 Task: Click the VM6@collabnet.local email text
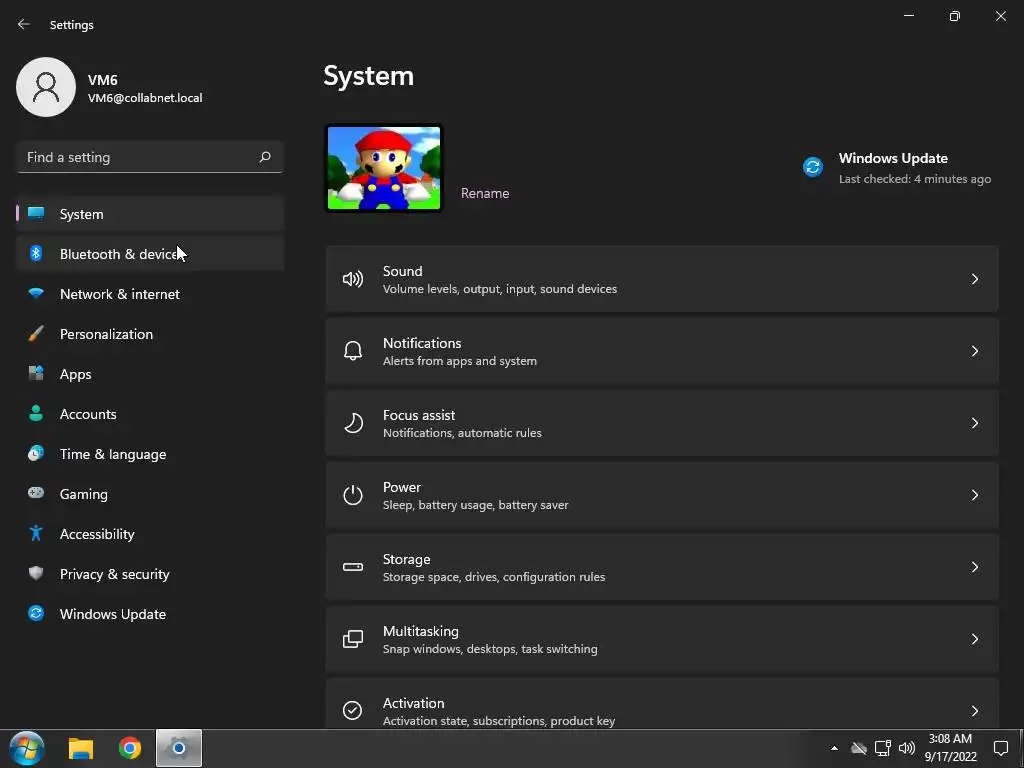[145, 98]
